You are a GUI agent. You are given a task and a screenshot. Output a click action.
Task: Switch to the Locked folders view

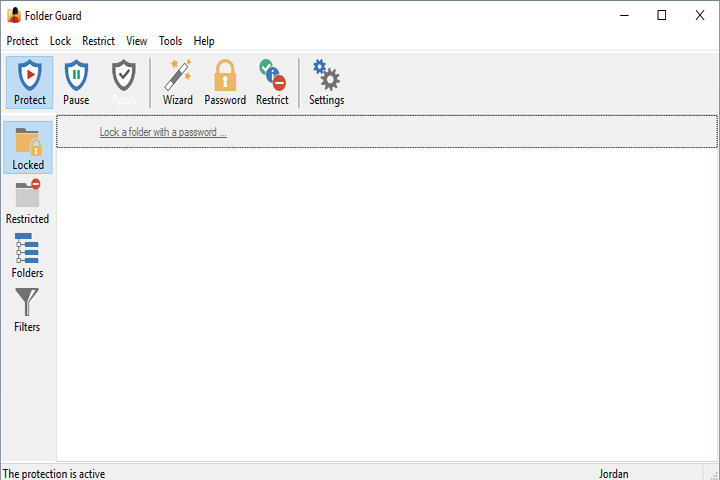[x=28, y=148]
